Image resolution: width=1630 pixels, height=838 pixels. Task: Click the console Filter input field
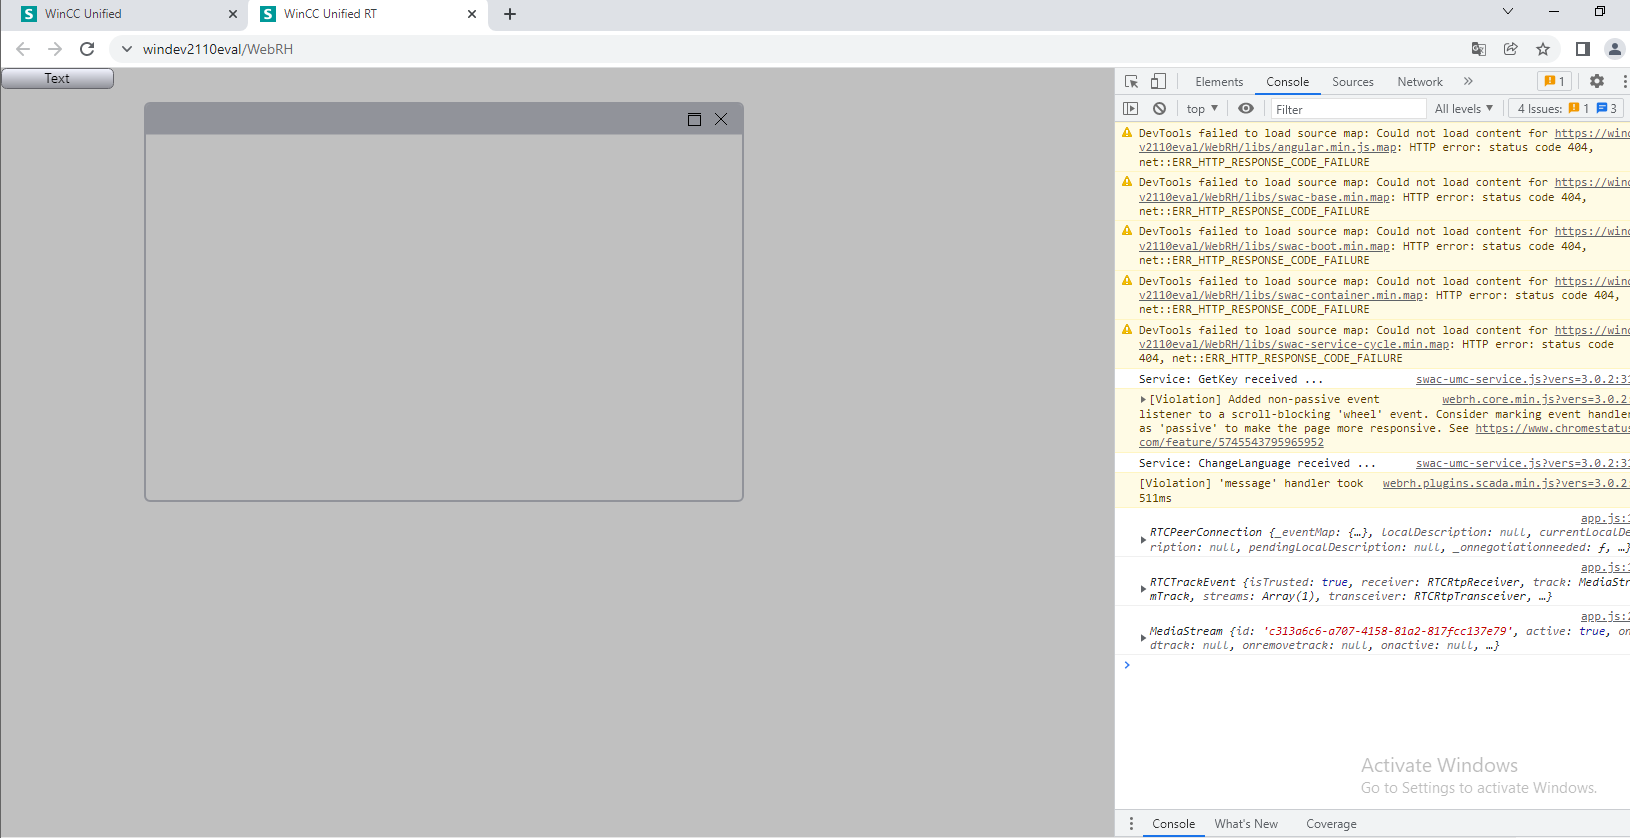(1347, 109)
